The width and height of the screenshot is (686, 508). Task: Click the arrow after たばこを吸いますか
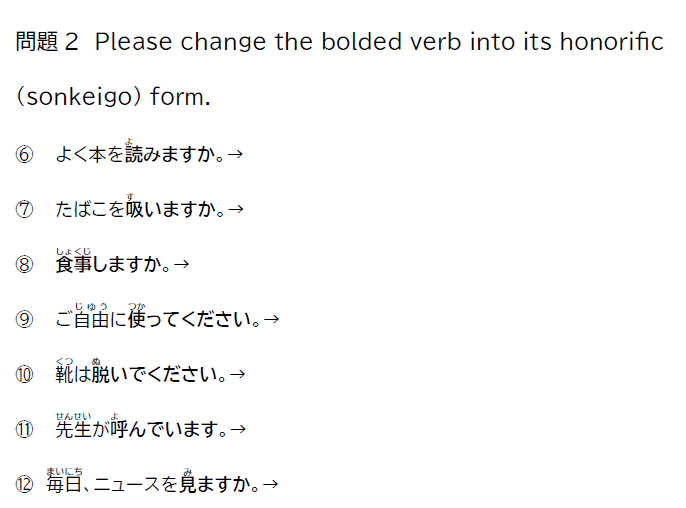(x=237, y=210)
